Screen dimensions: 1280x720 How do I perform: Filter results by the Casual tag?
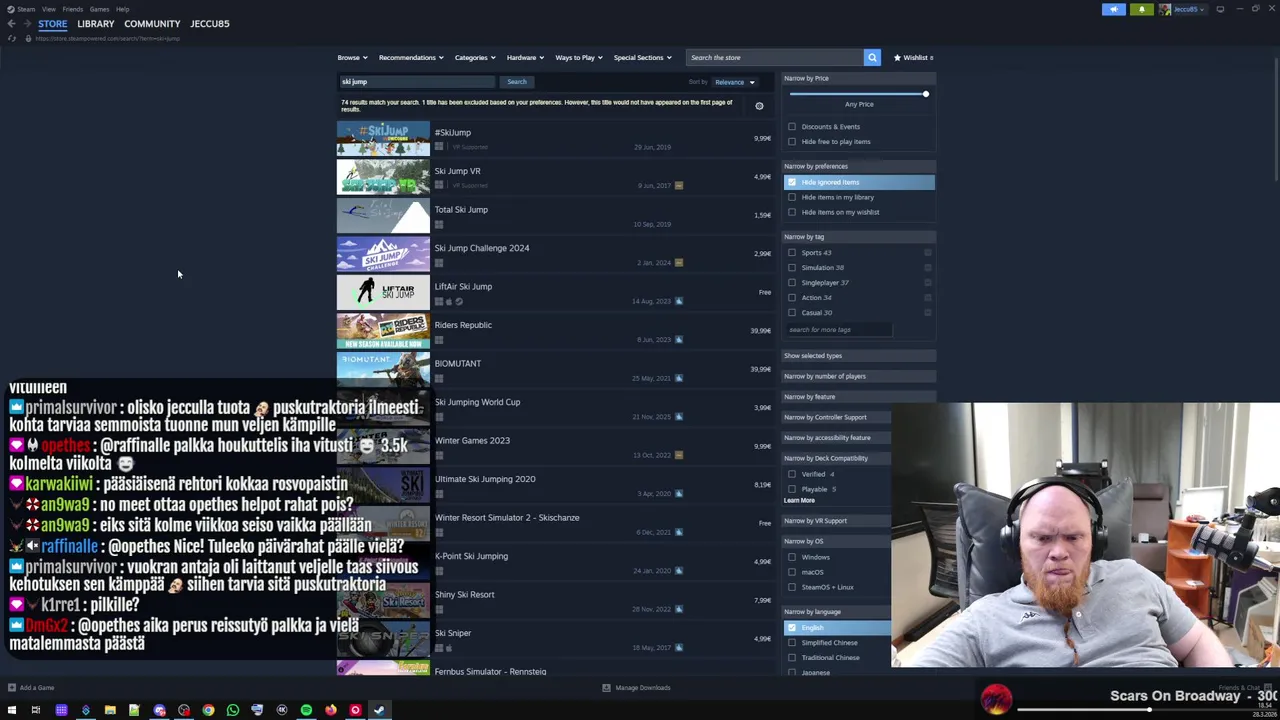[x=792, y=312]
